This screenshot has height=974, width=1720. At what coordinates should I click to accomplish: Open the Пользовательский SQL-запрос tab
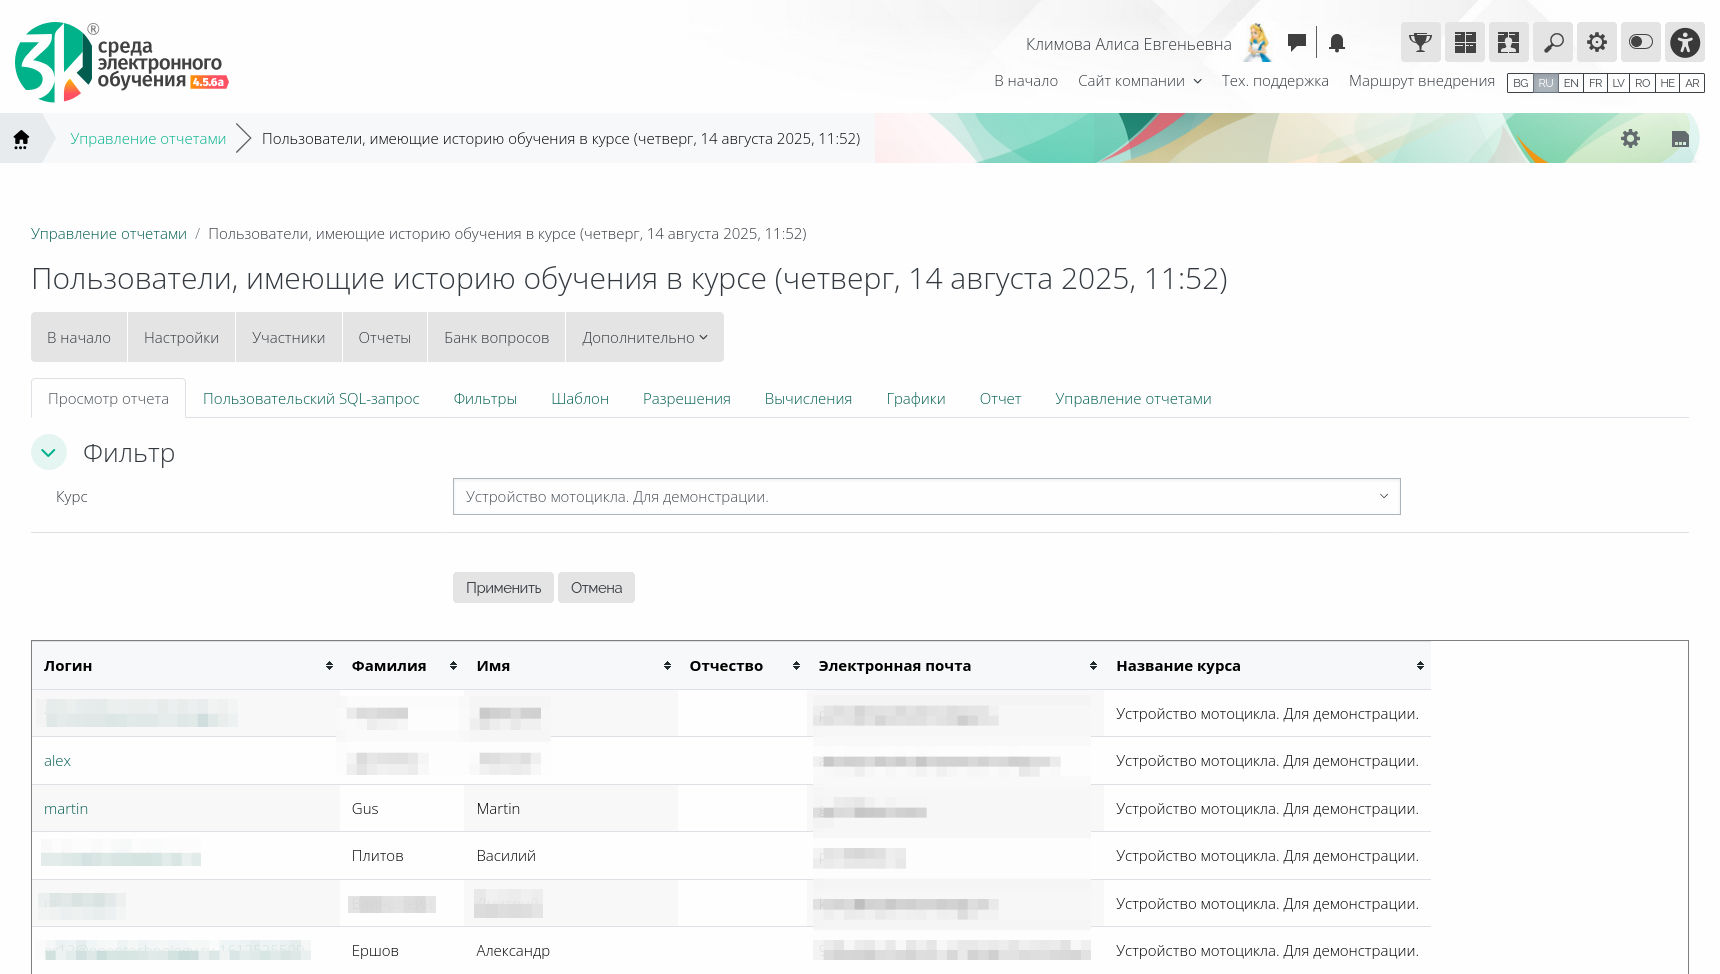[x=311, y=399]
